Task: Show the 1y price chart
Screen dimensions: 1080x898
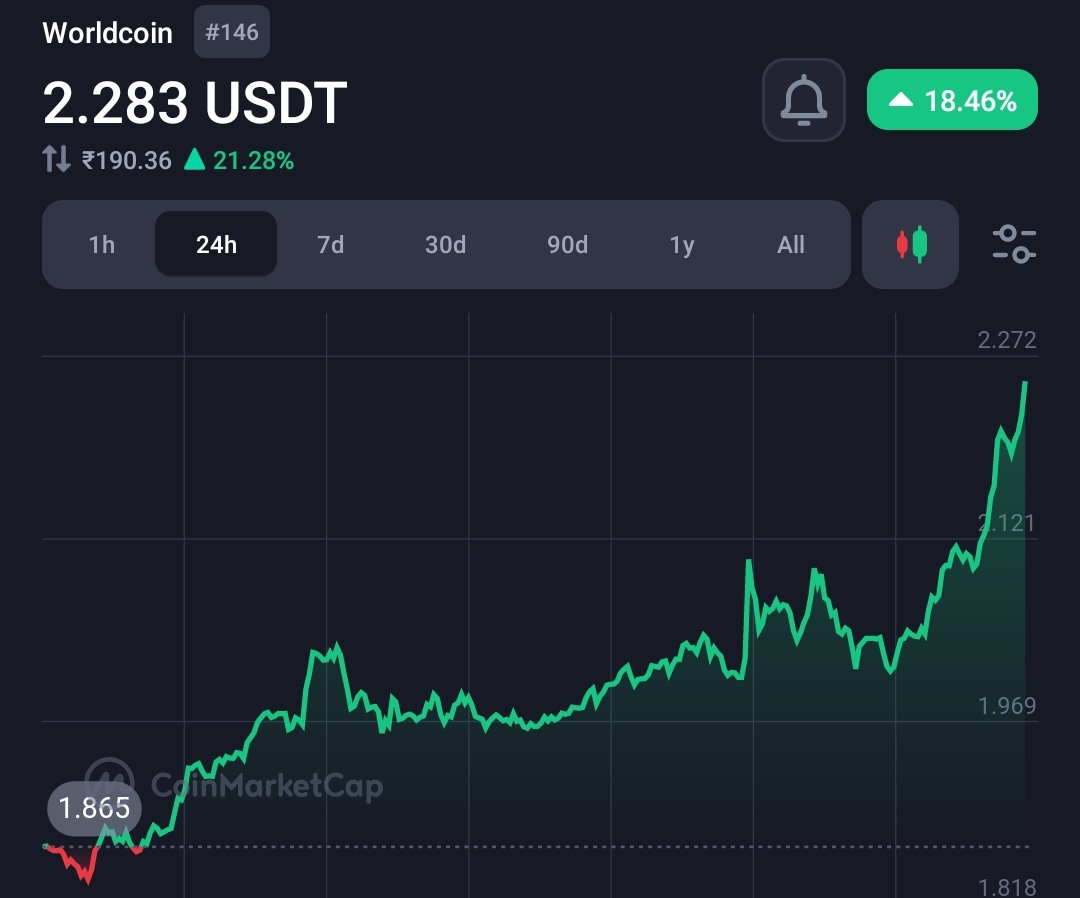Action: (x=682, y=245)
